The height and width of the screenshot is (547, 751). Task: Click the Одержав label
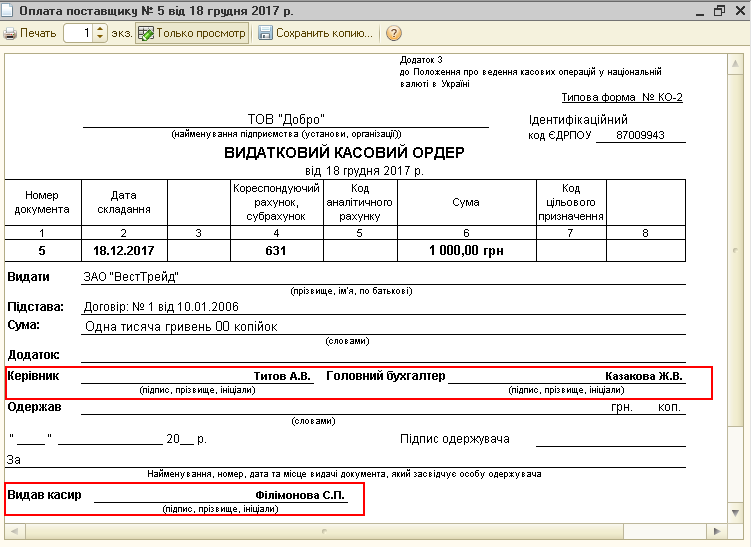coord(34,407)
